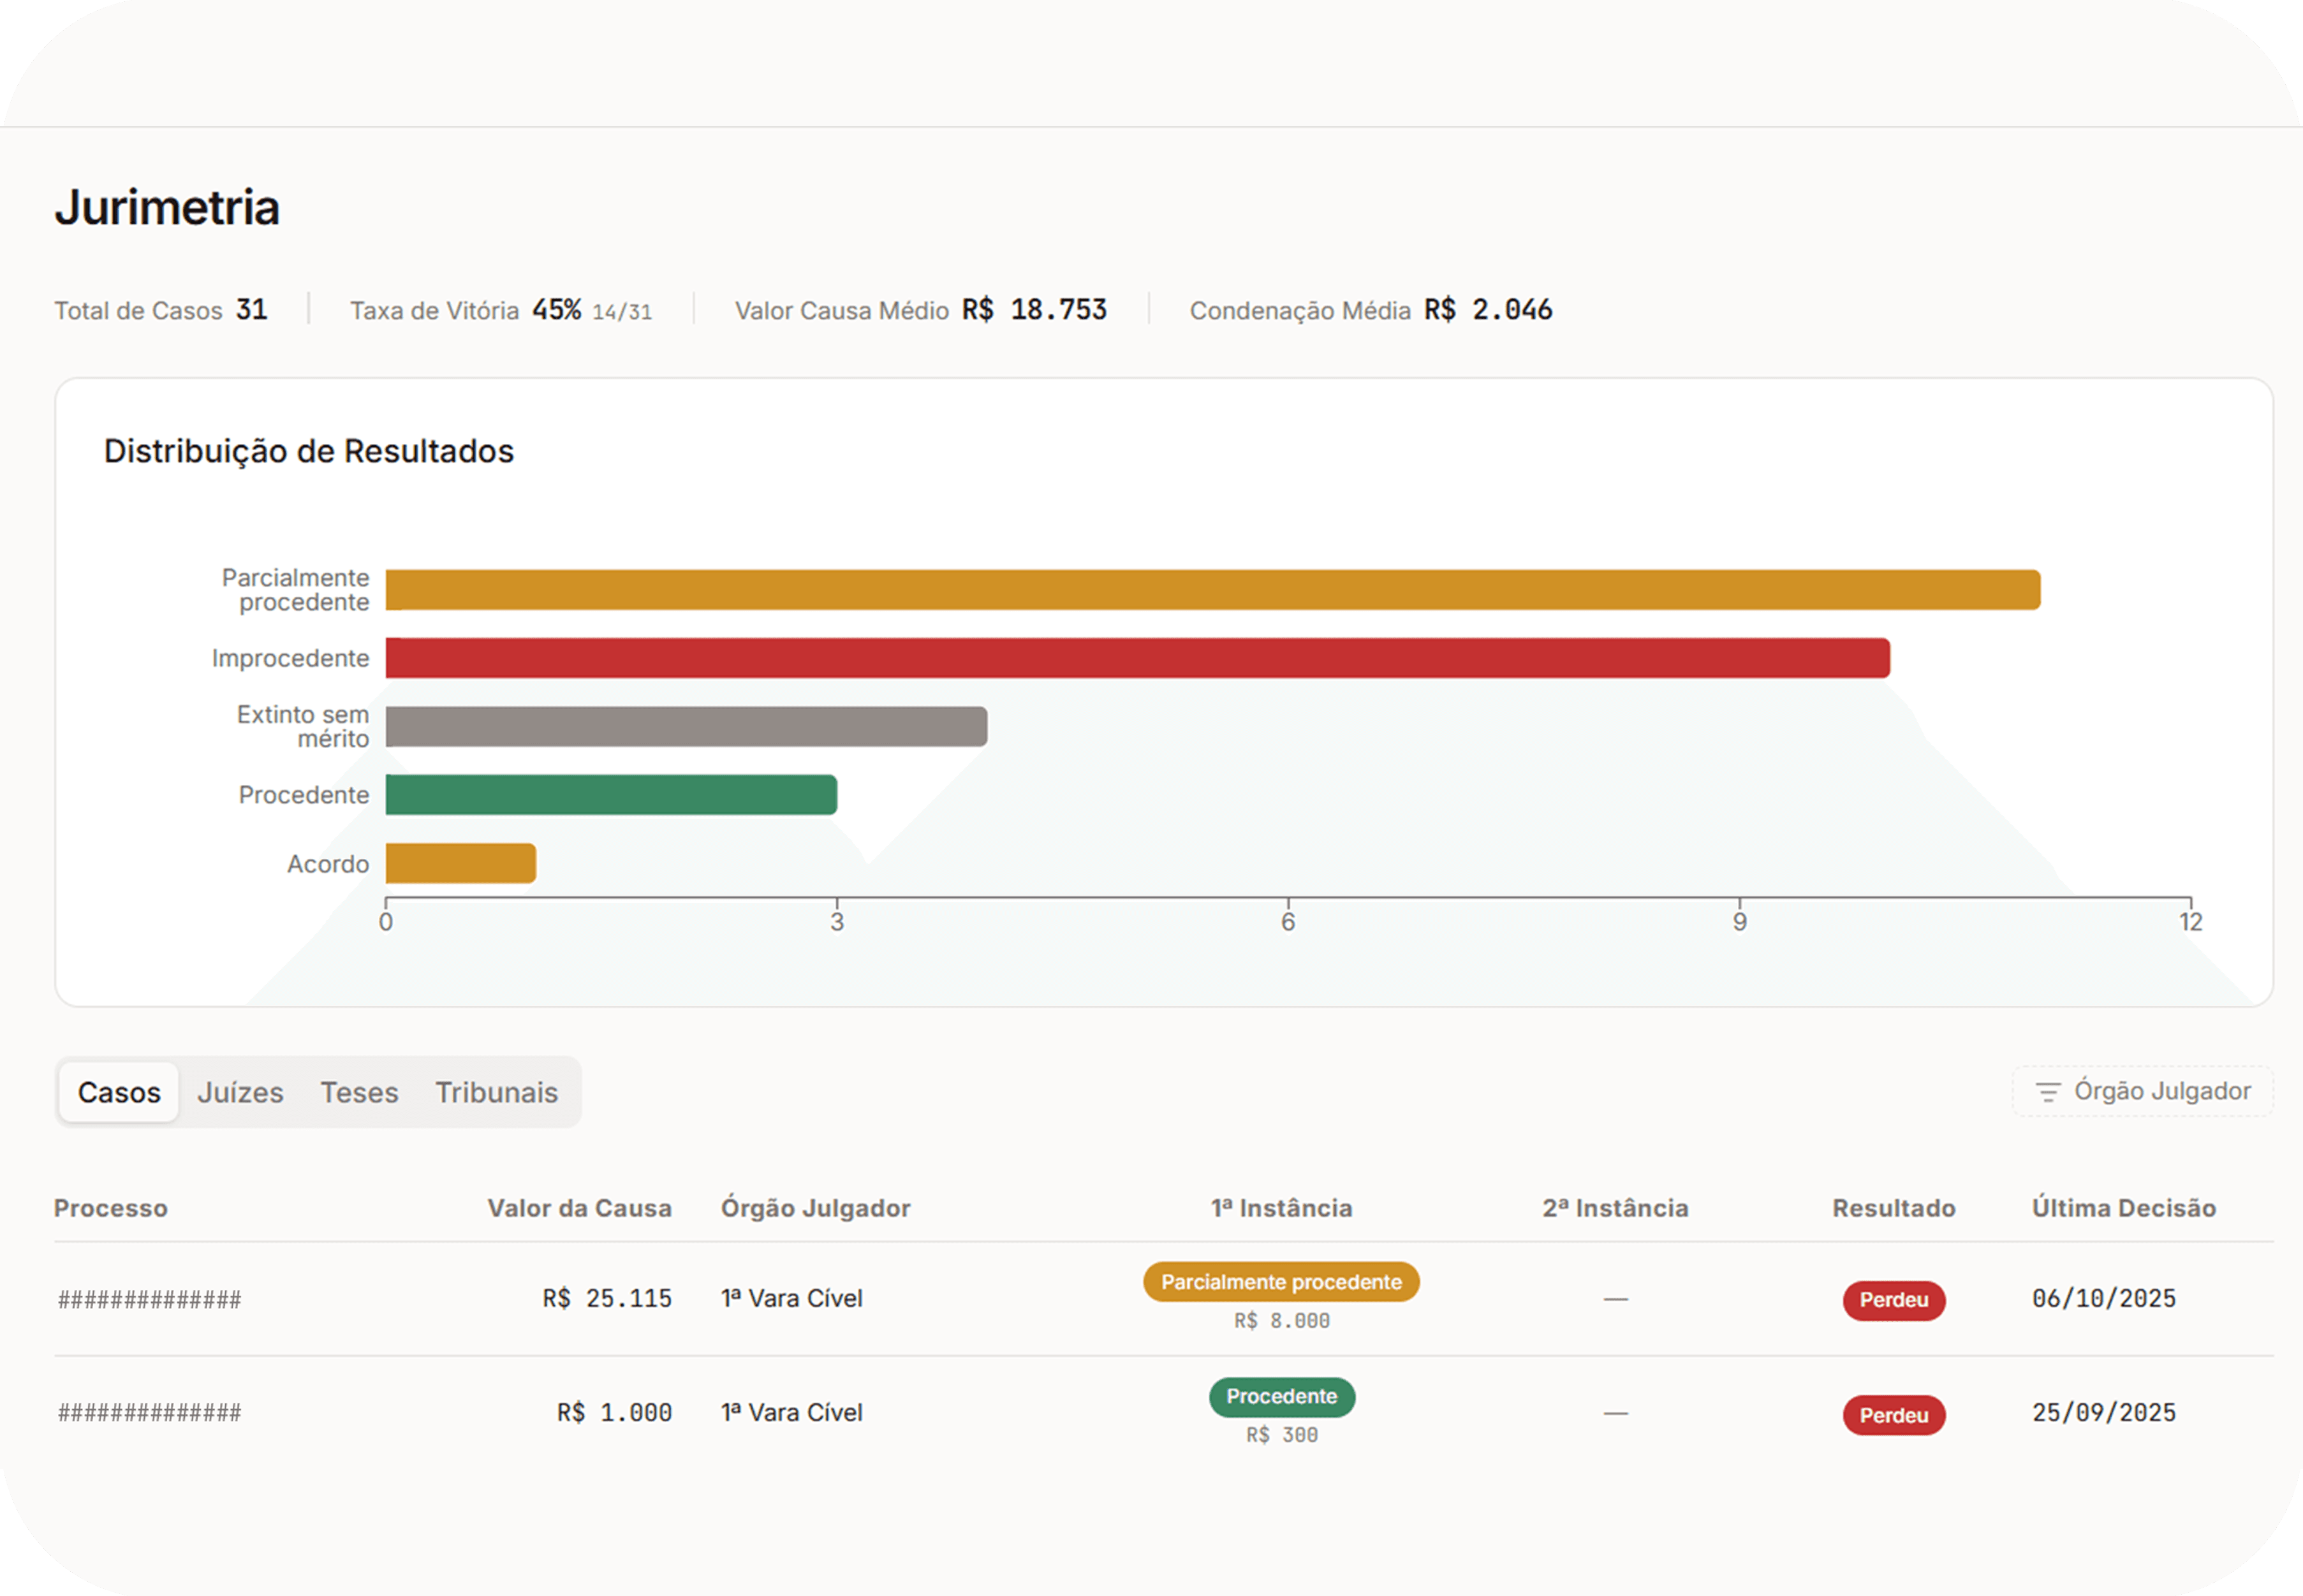The width and height of the screenshot is (2303, 1596).
Task: Sort by Última Decisão column header
Action: (2123, 1208)
